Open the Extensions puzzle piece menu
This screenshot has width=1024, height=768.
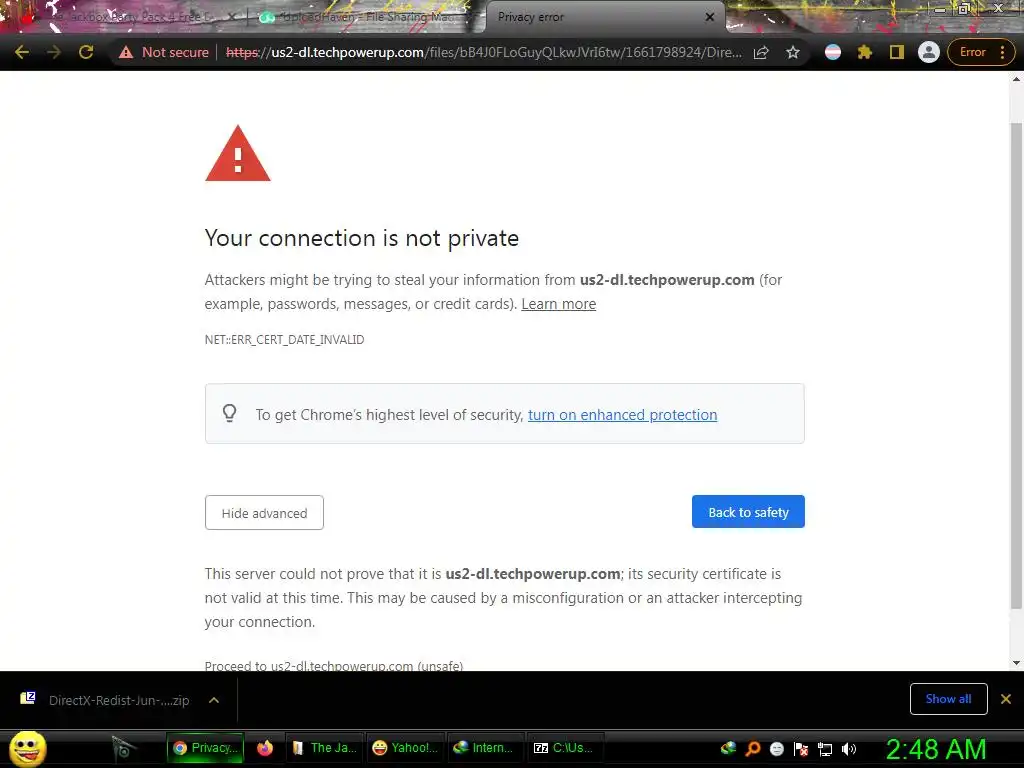coord(865,52)
